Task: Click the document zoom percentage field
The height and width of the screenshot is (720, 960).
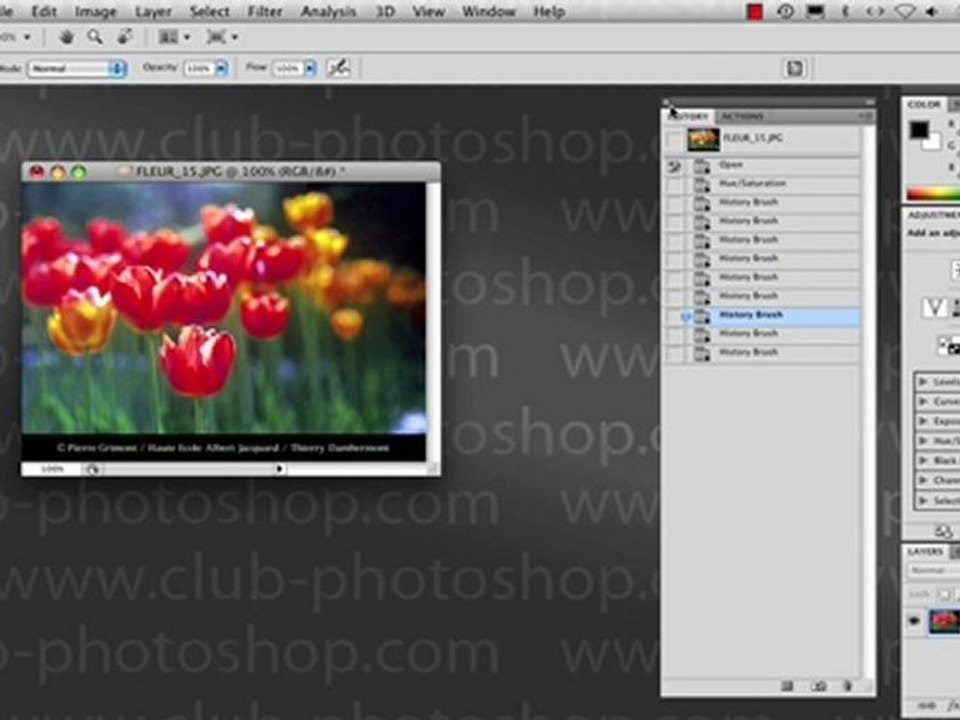Action: 51,469
